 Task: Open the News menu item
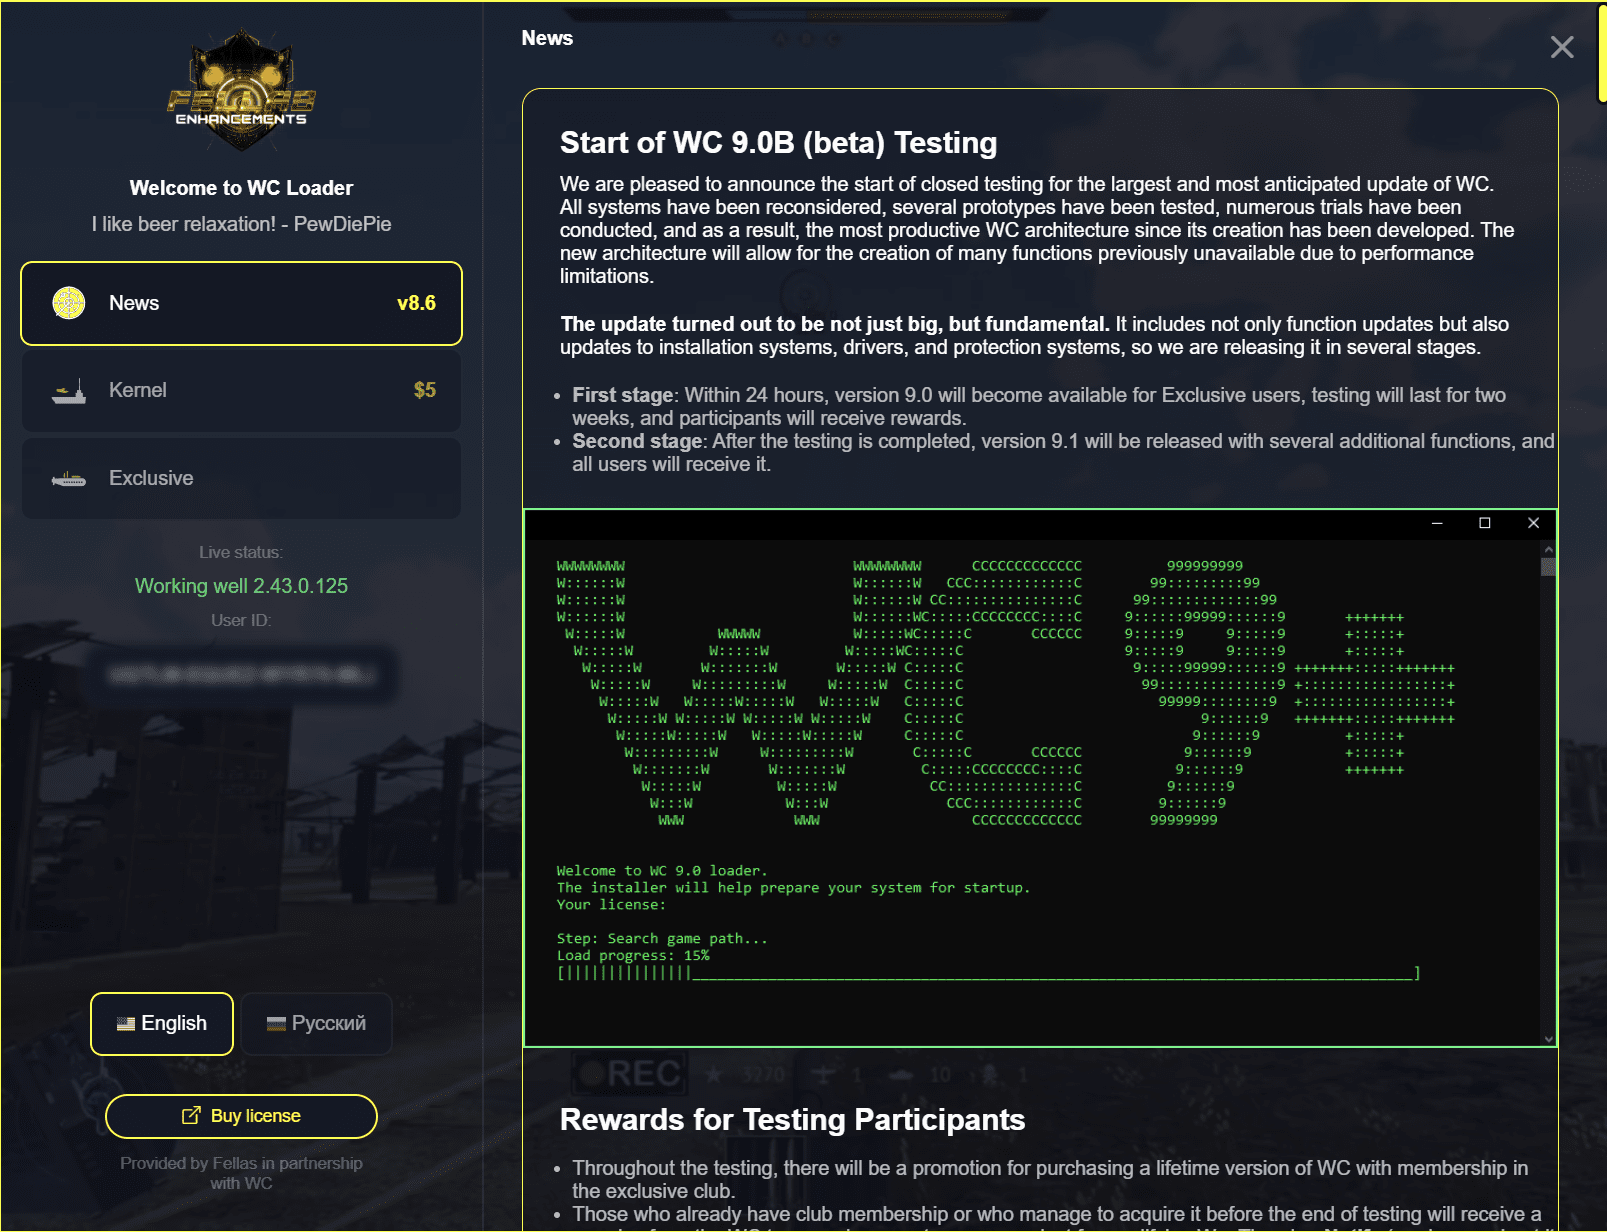pyautogui.click(x=241, y=303)
